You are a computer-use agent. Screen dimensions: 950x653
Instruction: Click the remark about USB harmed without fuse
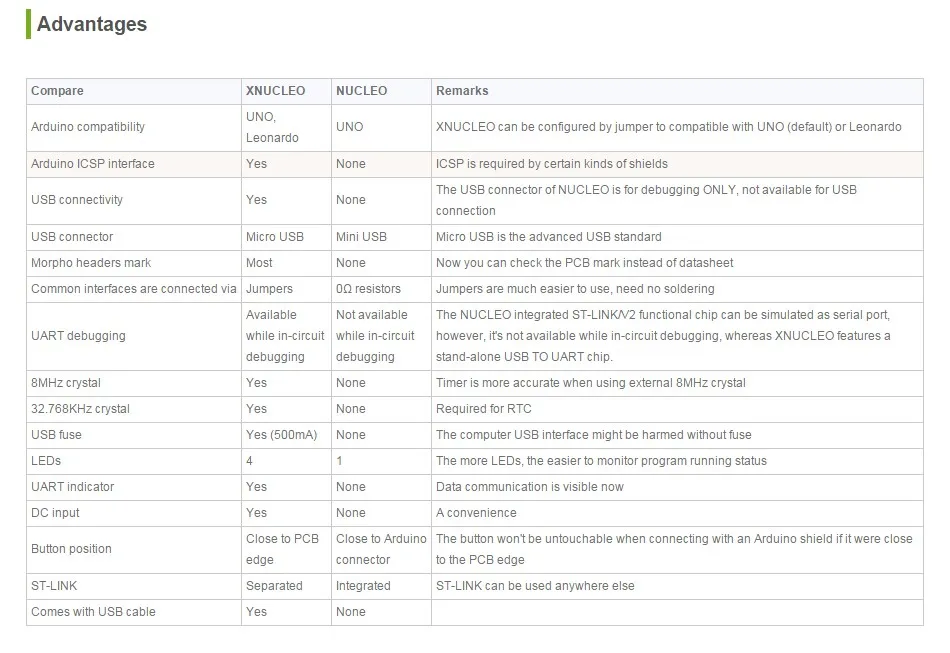coord(594,436)
